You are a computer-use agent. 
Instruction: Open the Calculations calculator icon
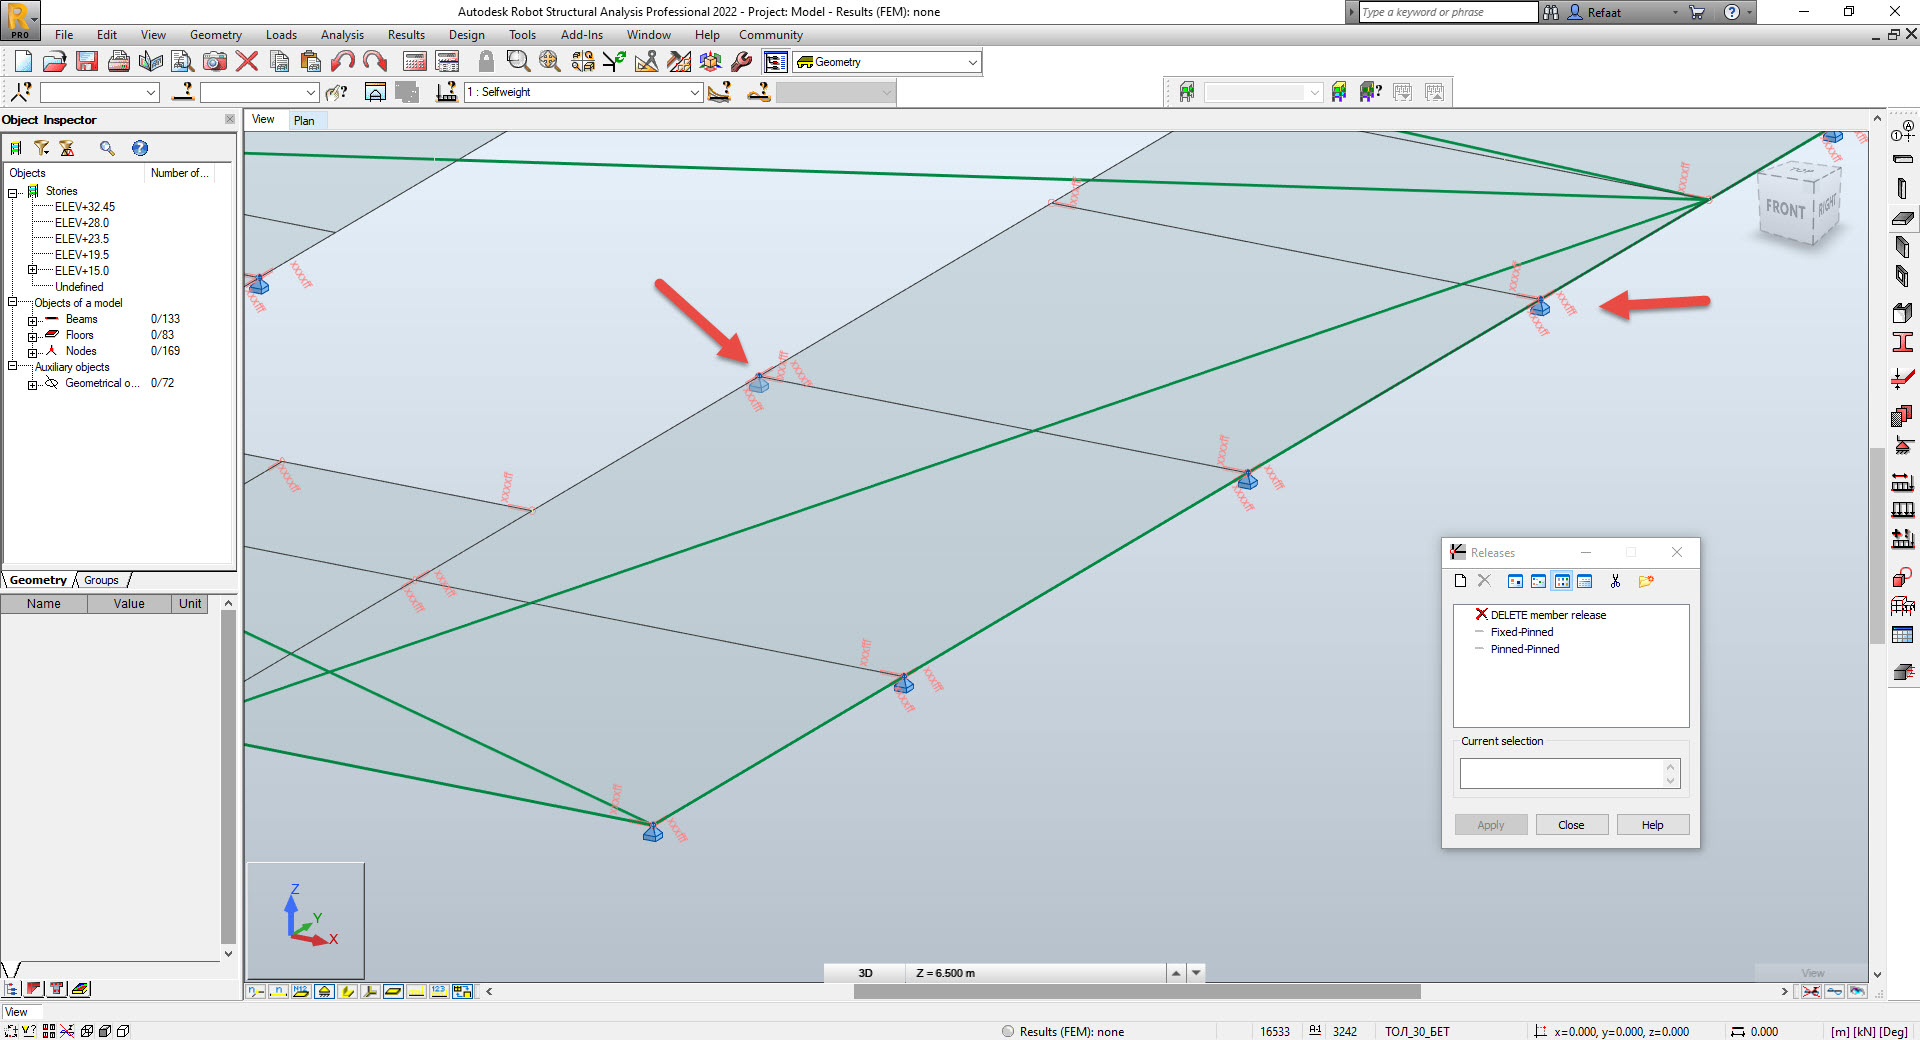414,61
